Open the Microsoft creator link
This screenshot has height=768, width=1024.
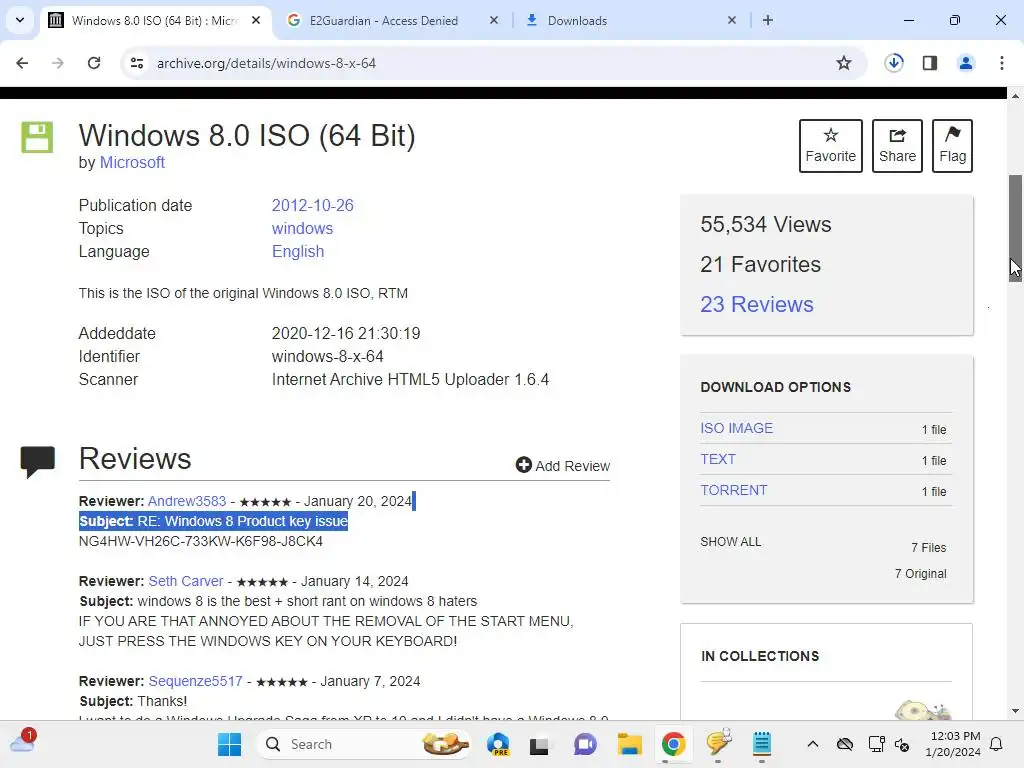[132, 163]
